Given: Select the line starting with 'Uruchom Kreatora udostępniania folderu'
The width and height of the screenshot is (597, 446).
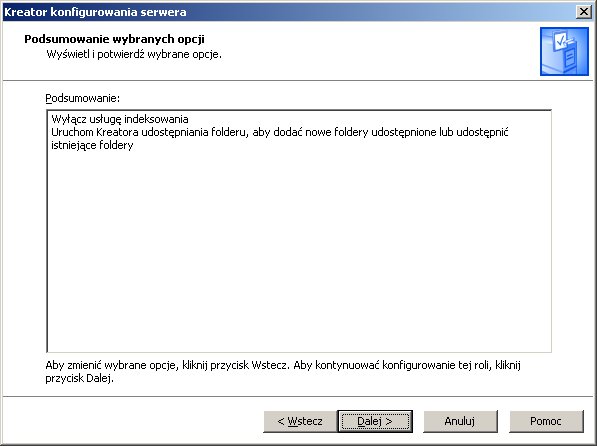Looking at the screenshot, I should [280, 132].
